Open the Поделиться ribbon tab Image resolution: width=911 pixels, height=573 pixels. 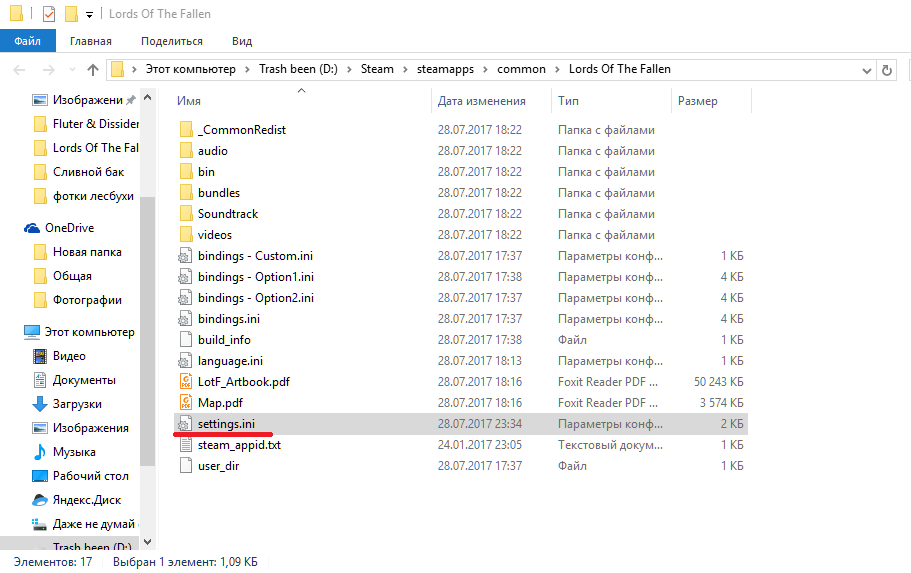(172, 41)
